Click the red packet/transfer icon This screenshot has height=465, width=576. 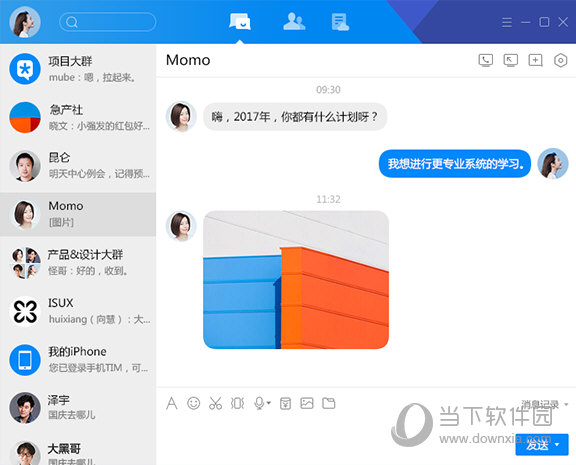pyautogui.click(x=285, y=403)
